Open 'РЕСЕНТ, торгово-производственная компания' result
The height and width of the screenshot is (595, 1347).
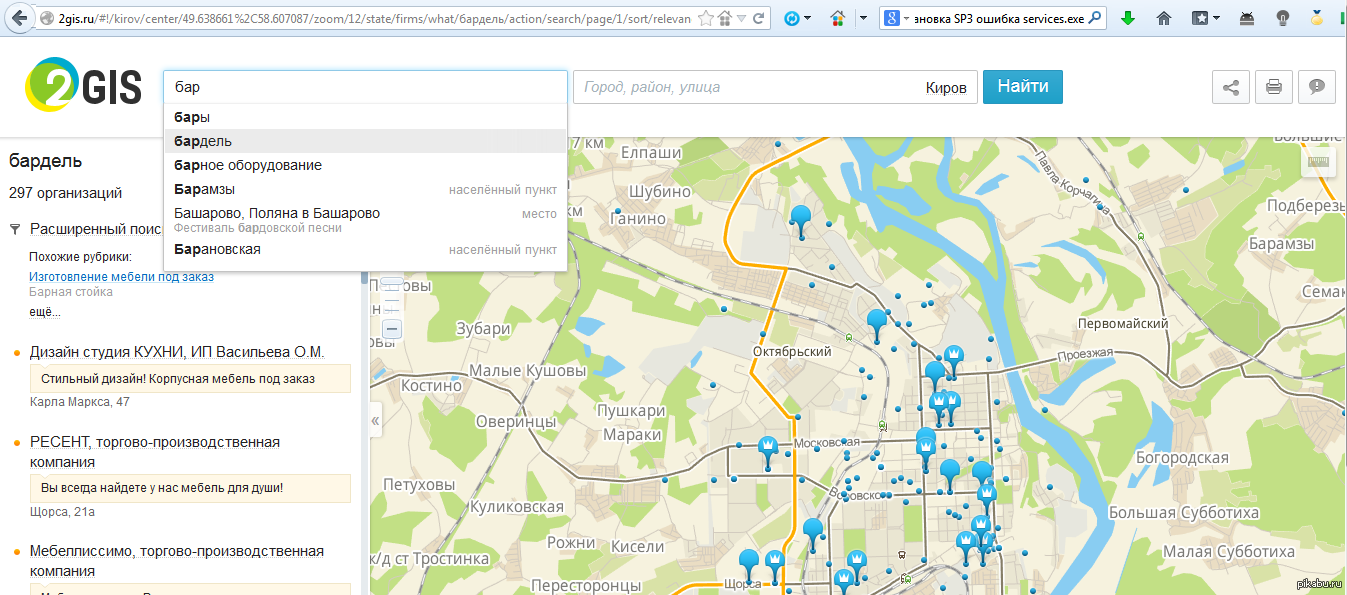[x=155, y=452]
